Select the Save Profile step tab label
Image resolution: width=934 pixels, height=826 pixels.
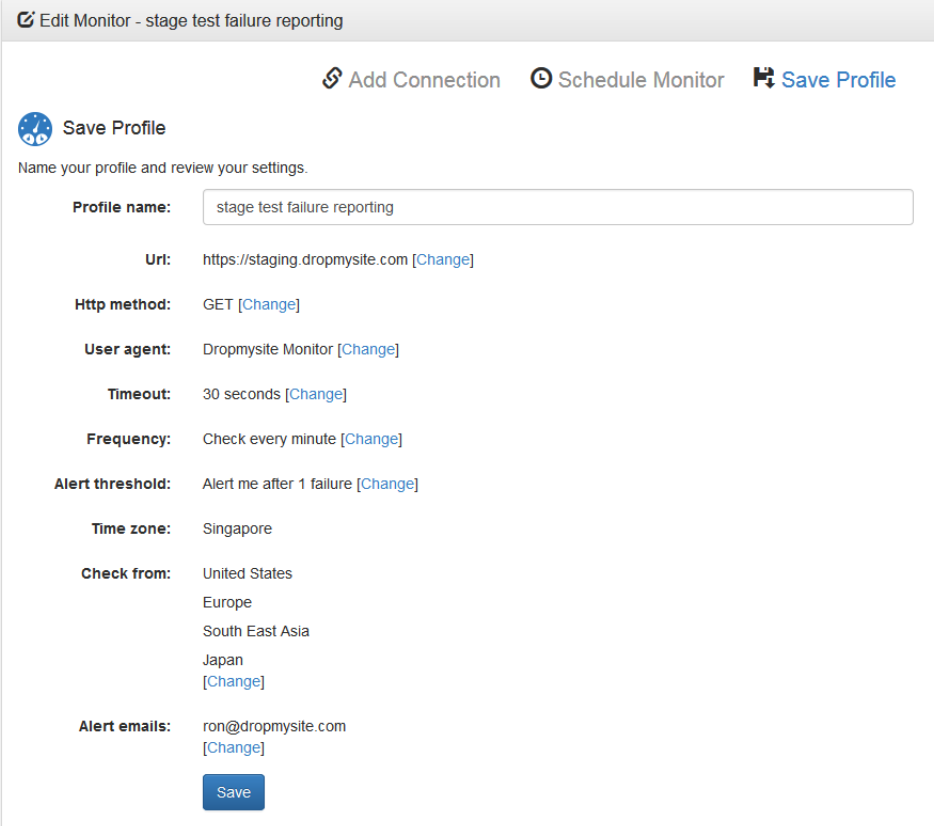click(x=838, y=80)
